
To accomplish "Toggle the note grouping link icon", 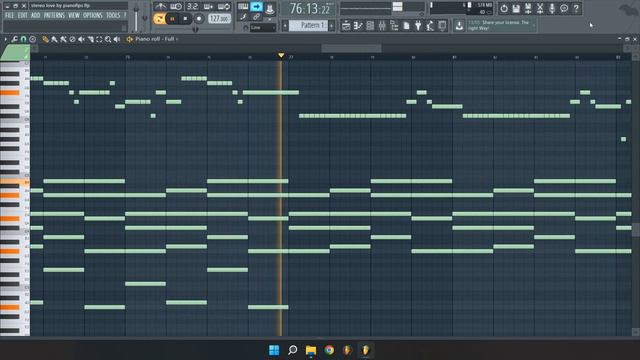I will 256,17.
